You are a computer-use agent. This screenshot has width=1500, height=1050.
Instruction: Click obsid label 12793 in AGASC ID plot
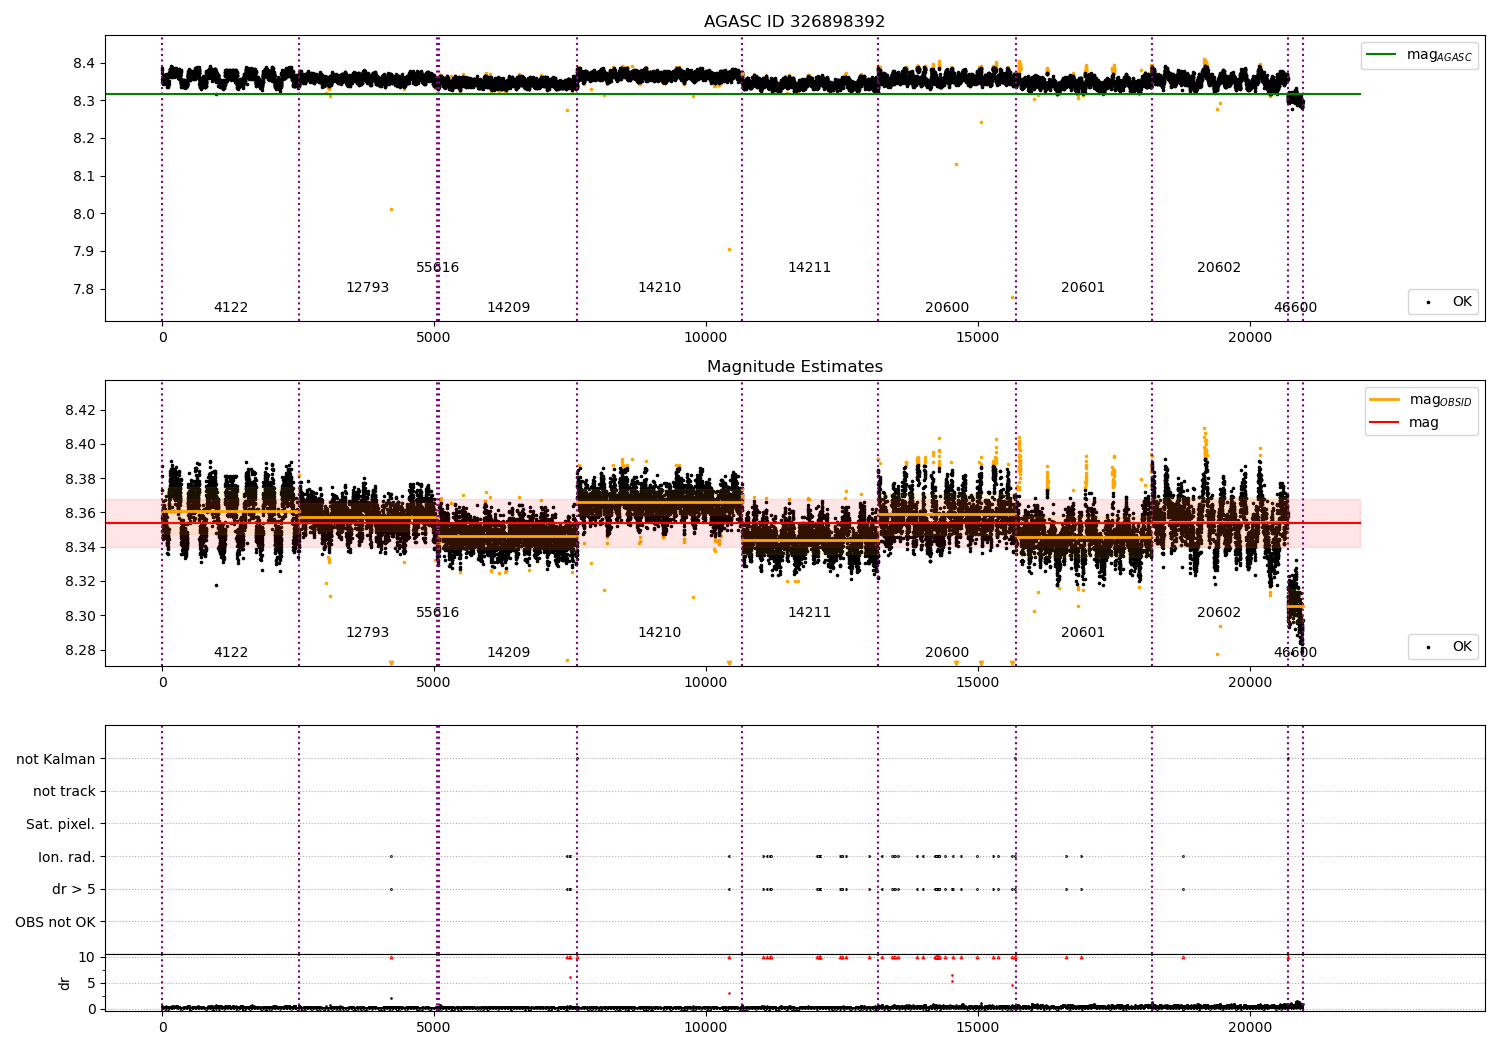(367, 287)
